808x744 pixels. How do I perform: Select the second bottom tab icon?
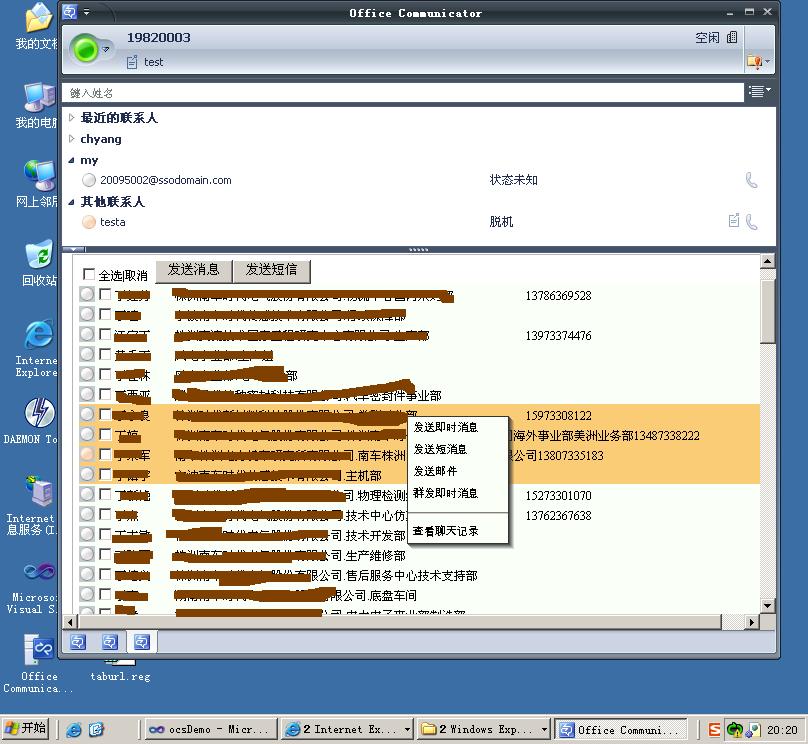click(110, 642)
